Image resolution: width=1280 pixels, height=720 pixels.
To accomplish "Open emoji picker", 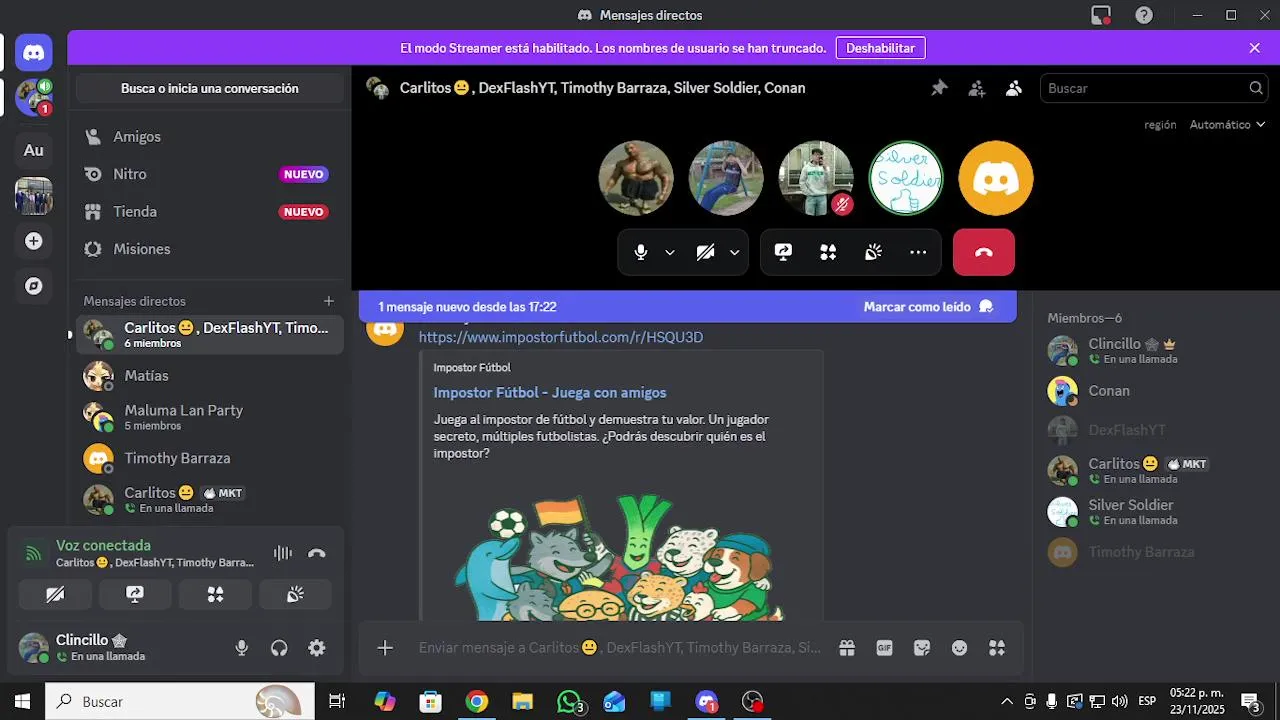I will coord(959,648).
